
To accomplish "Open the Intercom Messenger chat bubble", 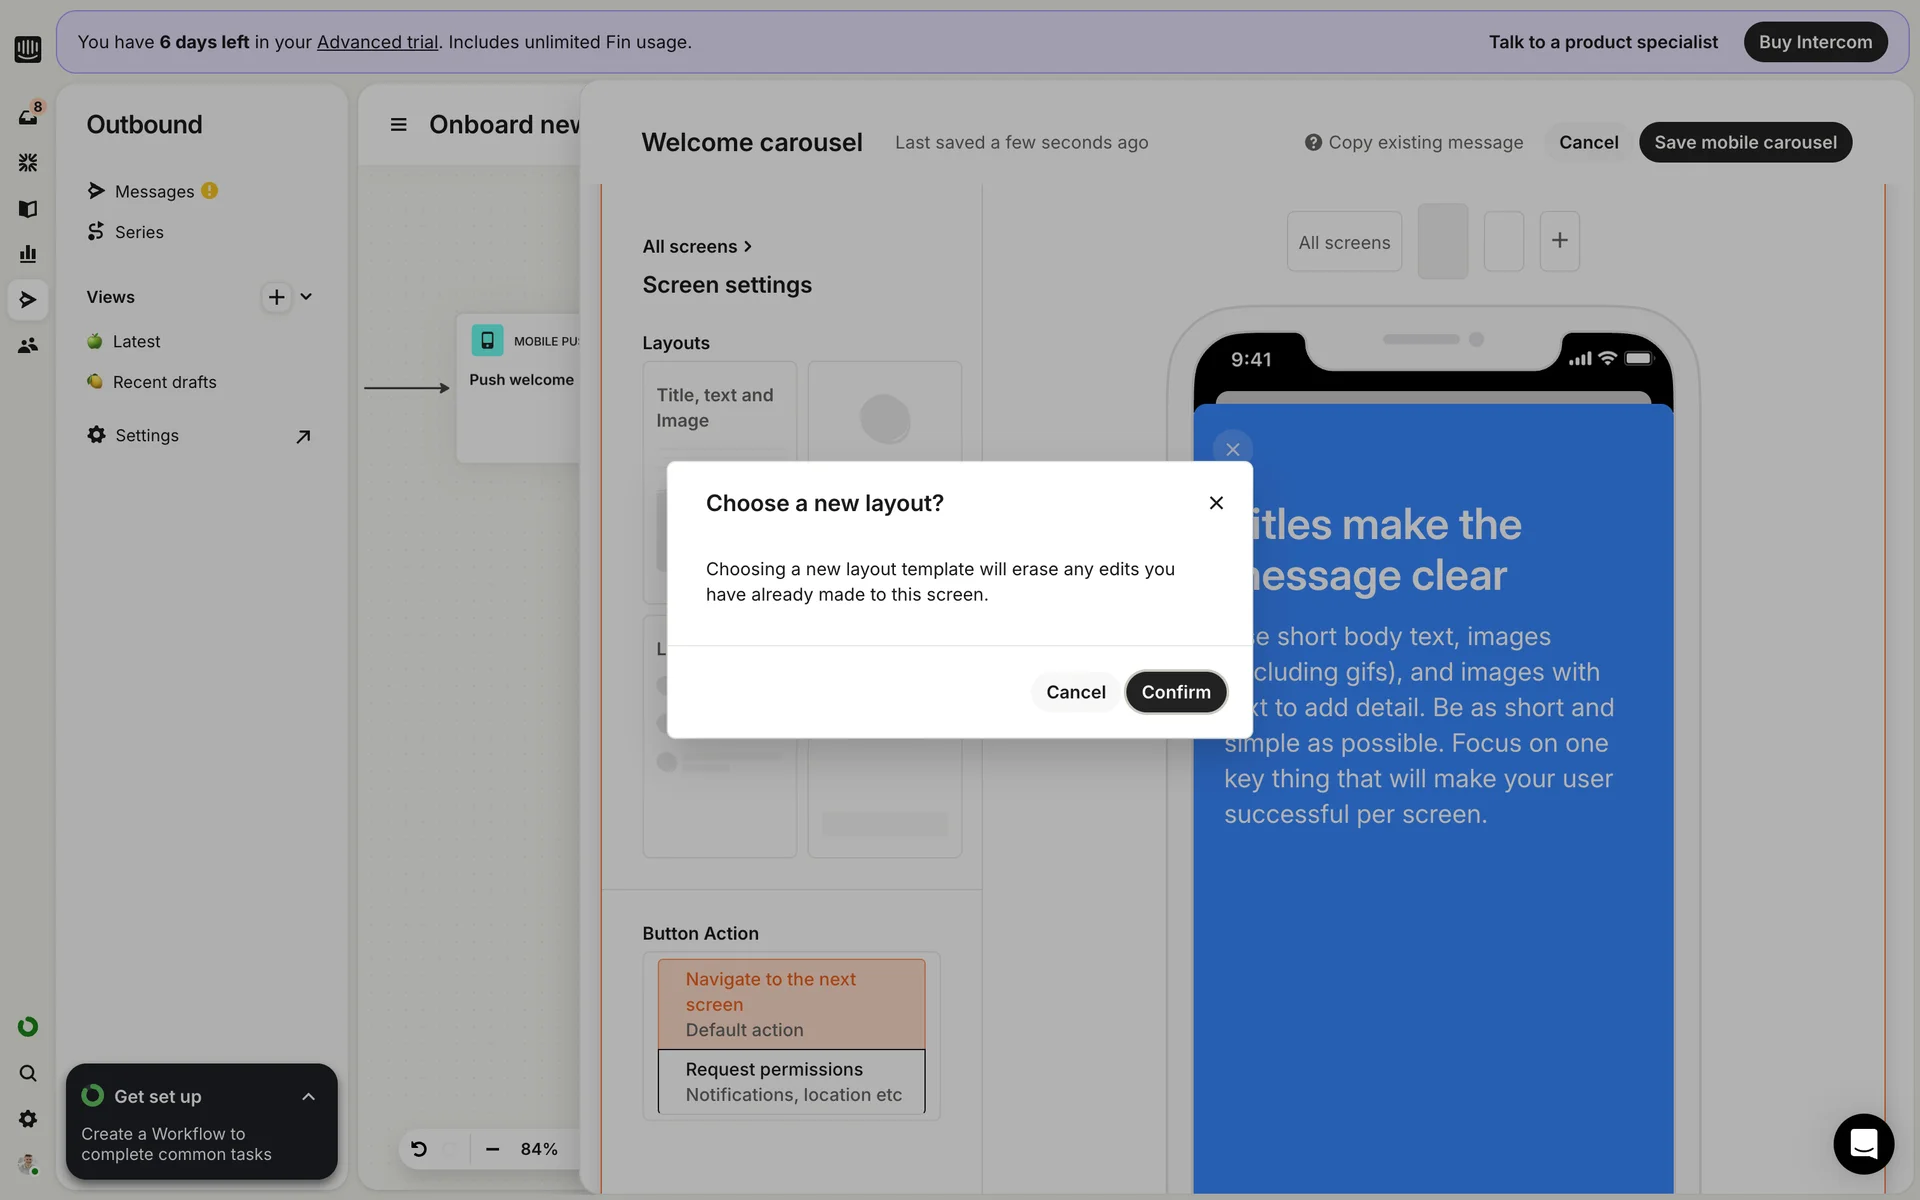I will click(x=1863, y=1143).
